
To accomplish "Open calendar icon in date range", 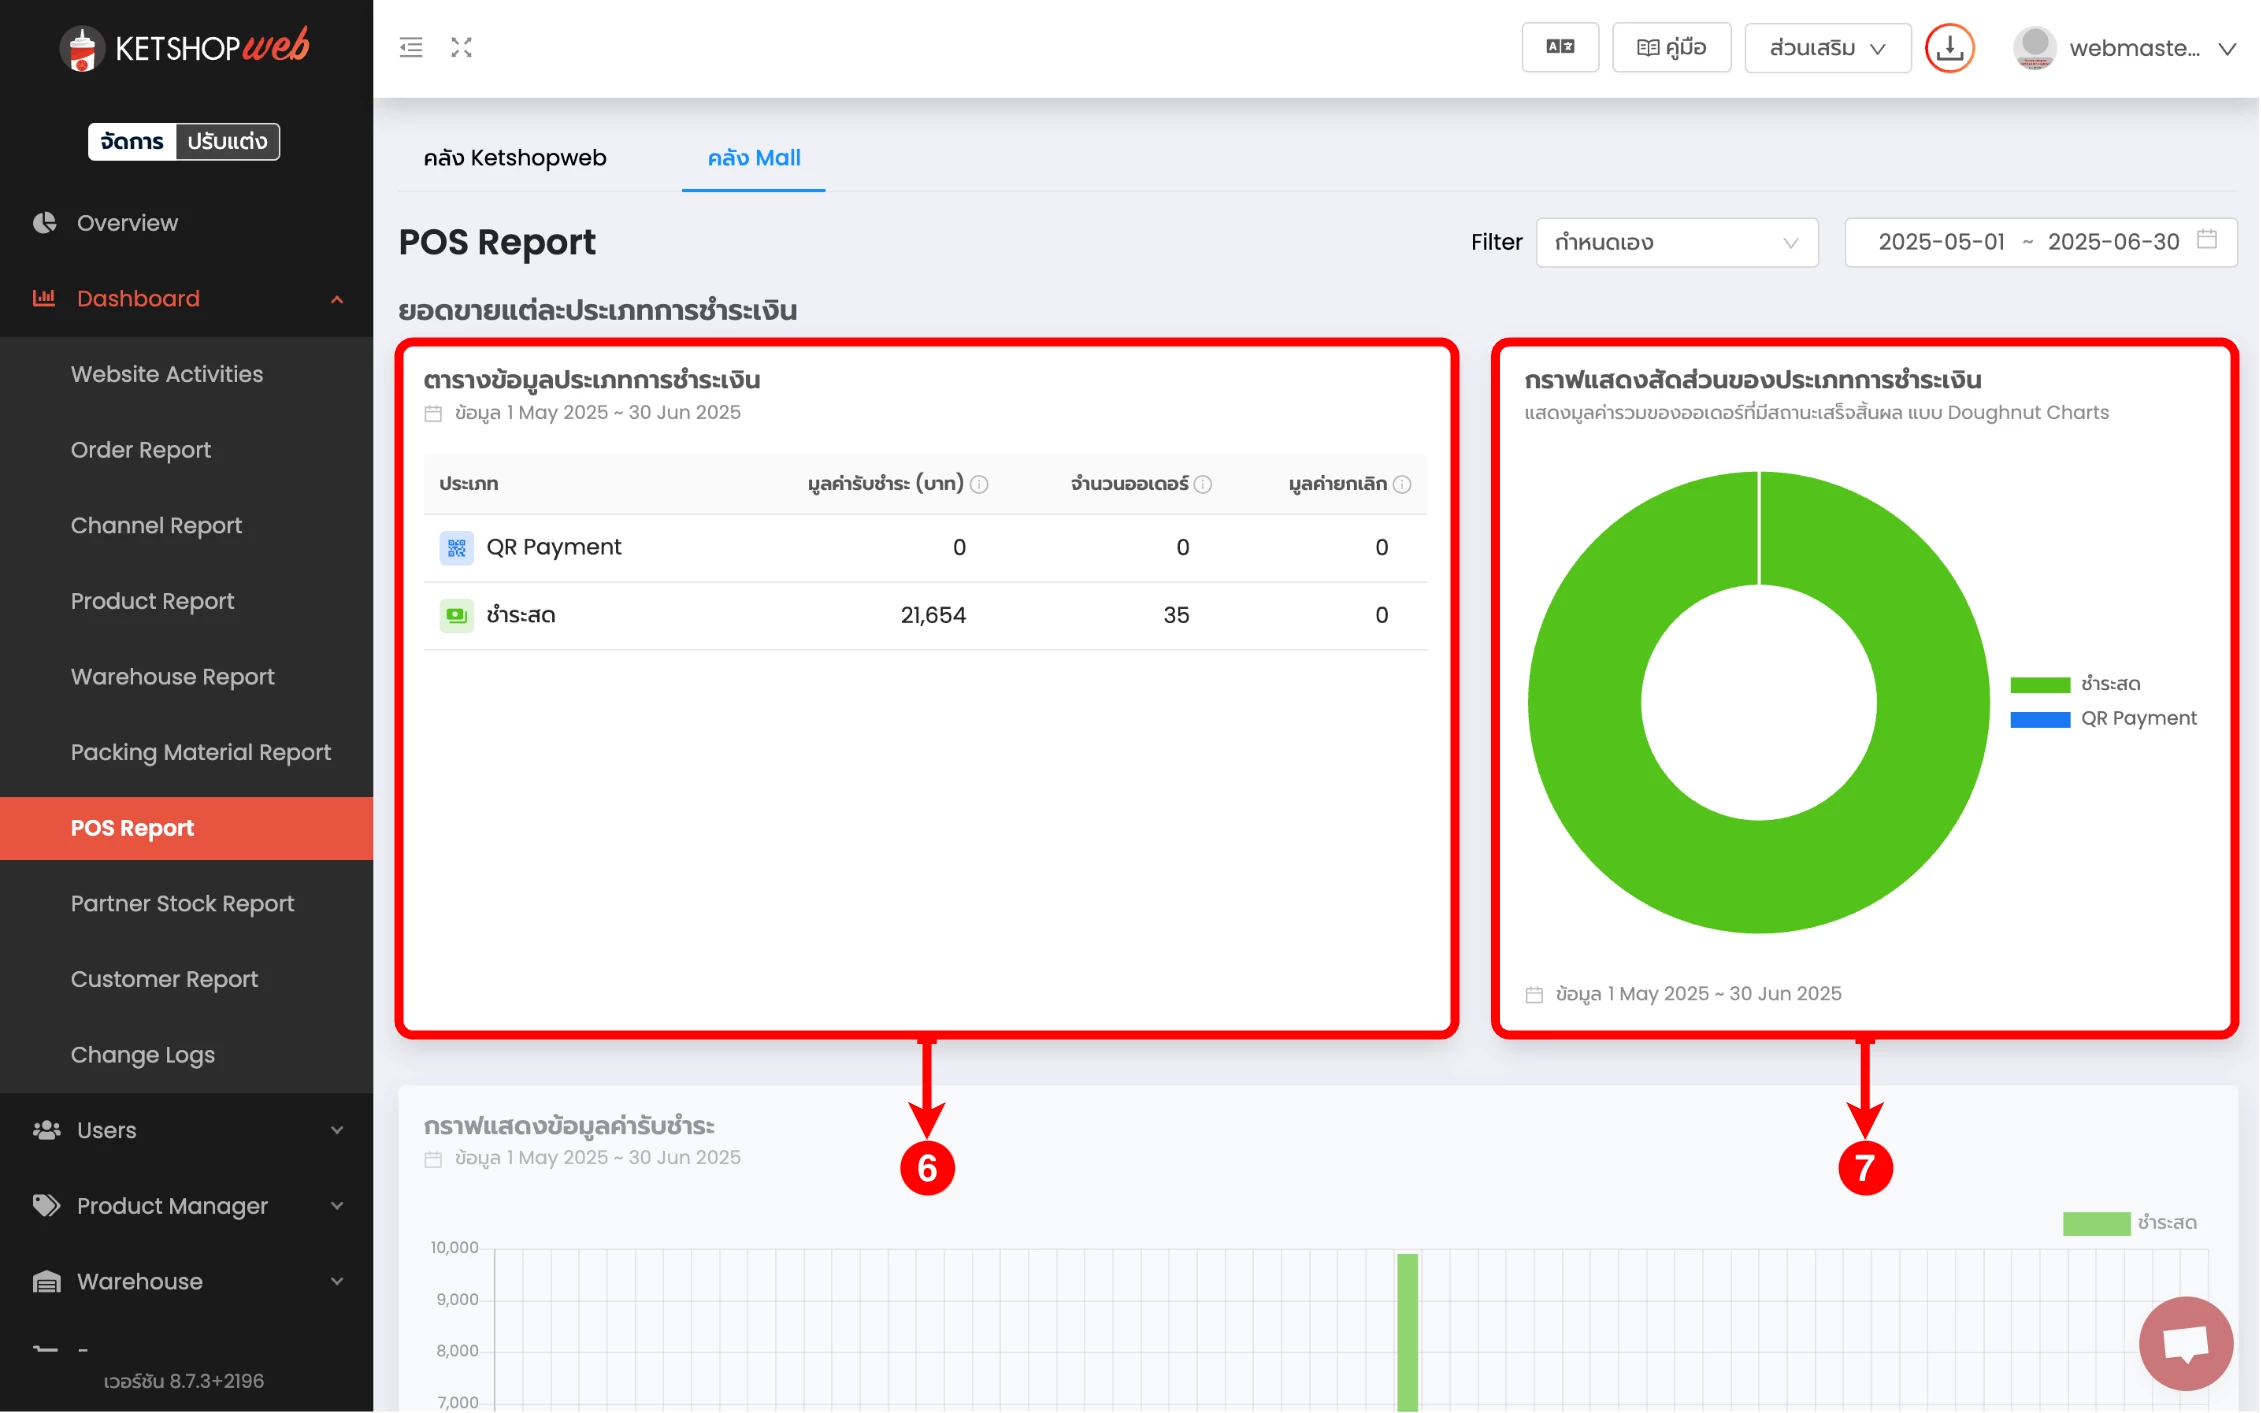I will tap(2207, 240).
